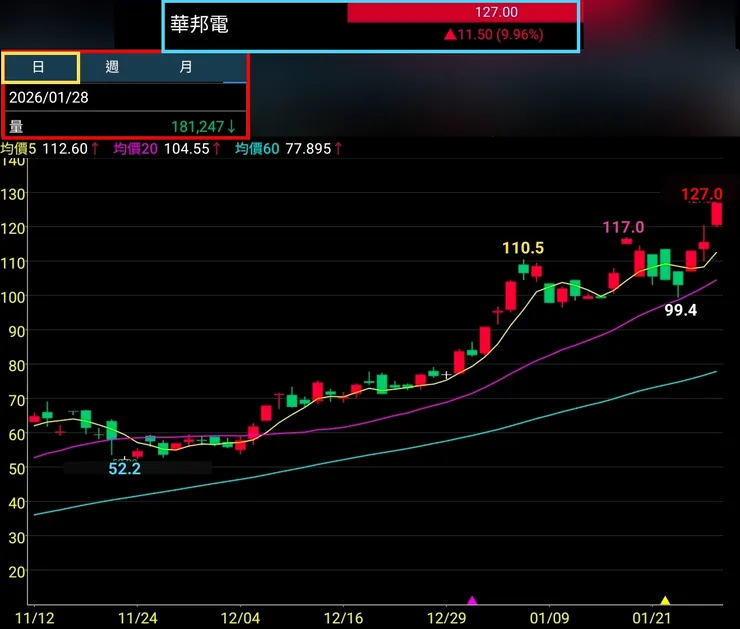Click the 117.0 price annotation
This screenshot has width=740, height=629.
coord(623,227)
